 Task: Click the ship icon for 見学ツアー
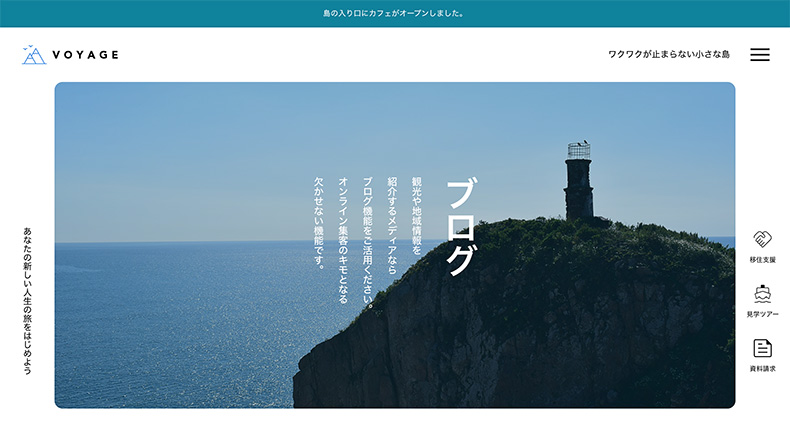pyautogui.click(x=762, y=294)
